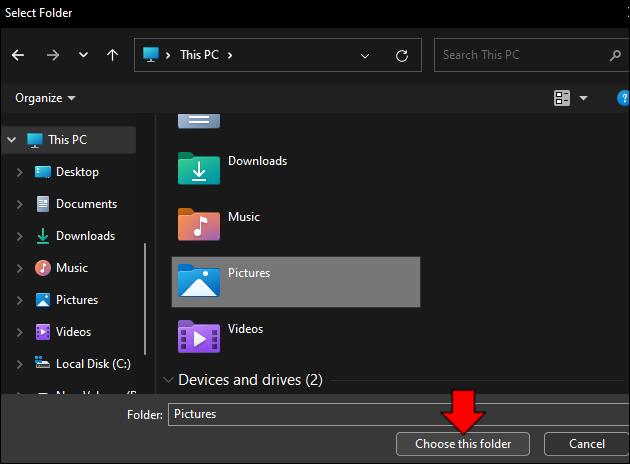Open the recent locations dropdown arrow

(x=83, y=55)
